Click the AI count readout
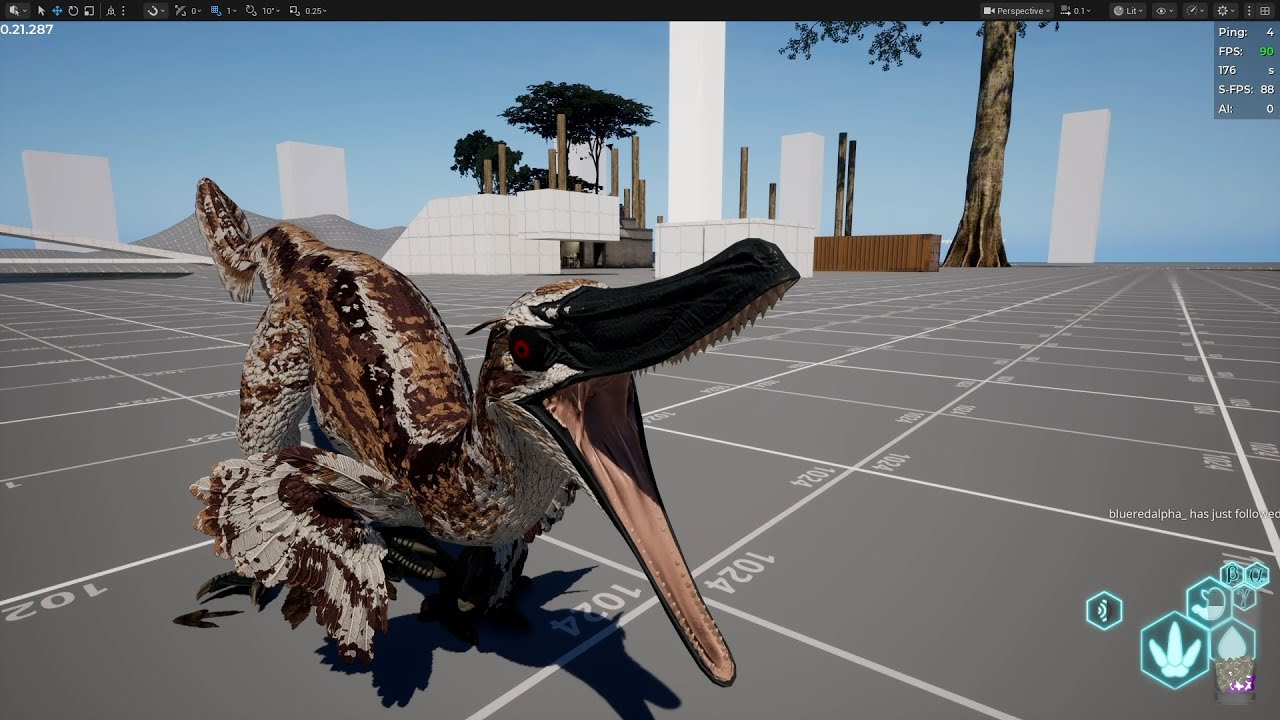The height and width of the screenshot is (720, 1280). pyautogui.click(x=1246, y=109)
